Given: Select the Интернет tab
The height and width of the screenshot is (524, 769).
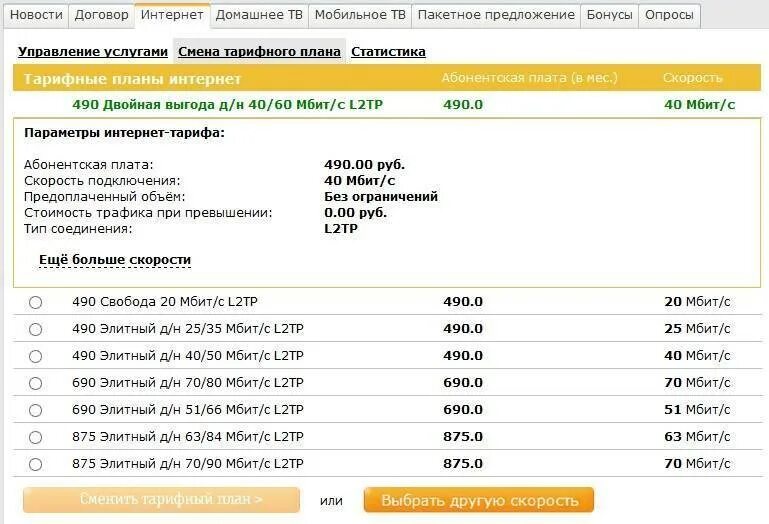Looking at the screenshot, I should 172,15.
